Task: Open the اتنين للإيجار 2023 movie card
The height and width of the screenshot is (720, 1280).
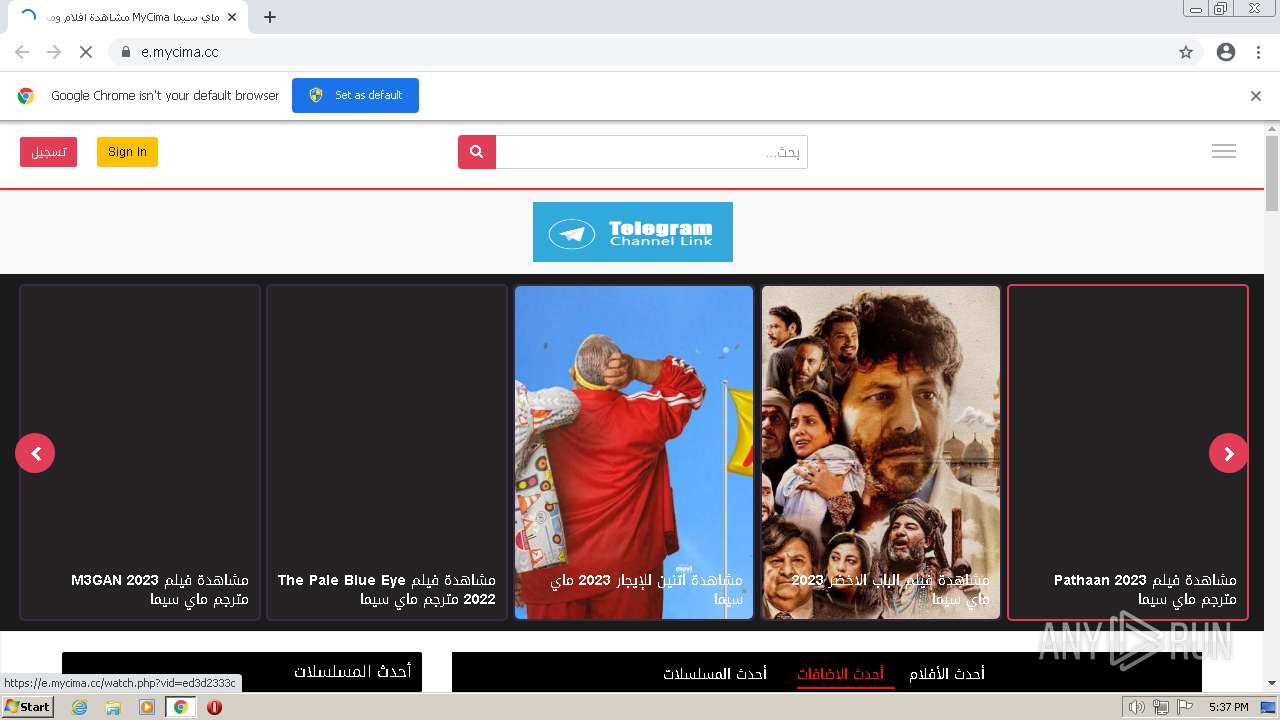Action: (x=634, y=453)
